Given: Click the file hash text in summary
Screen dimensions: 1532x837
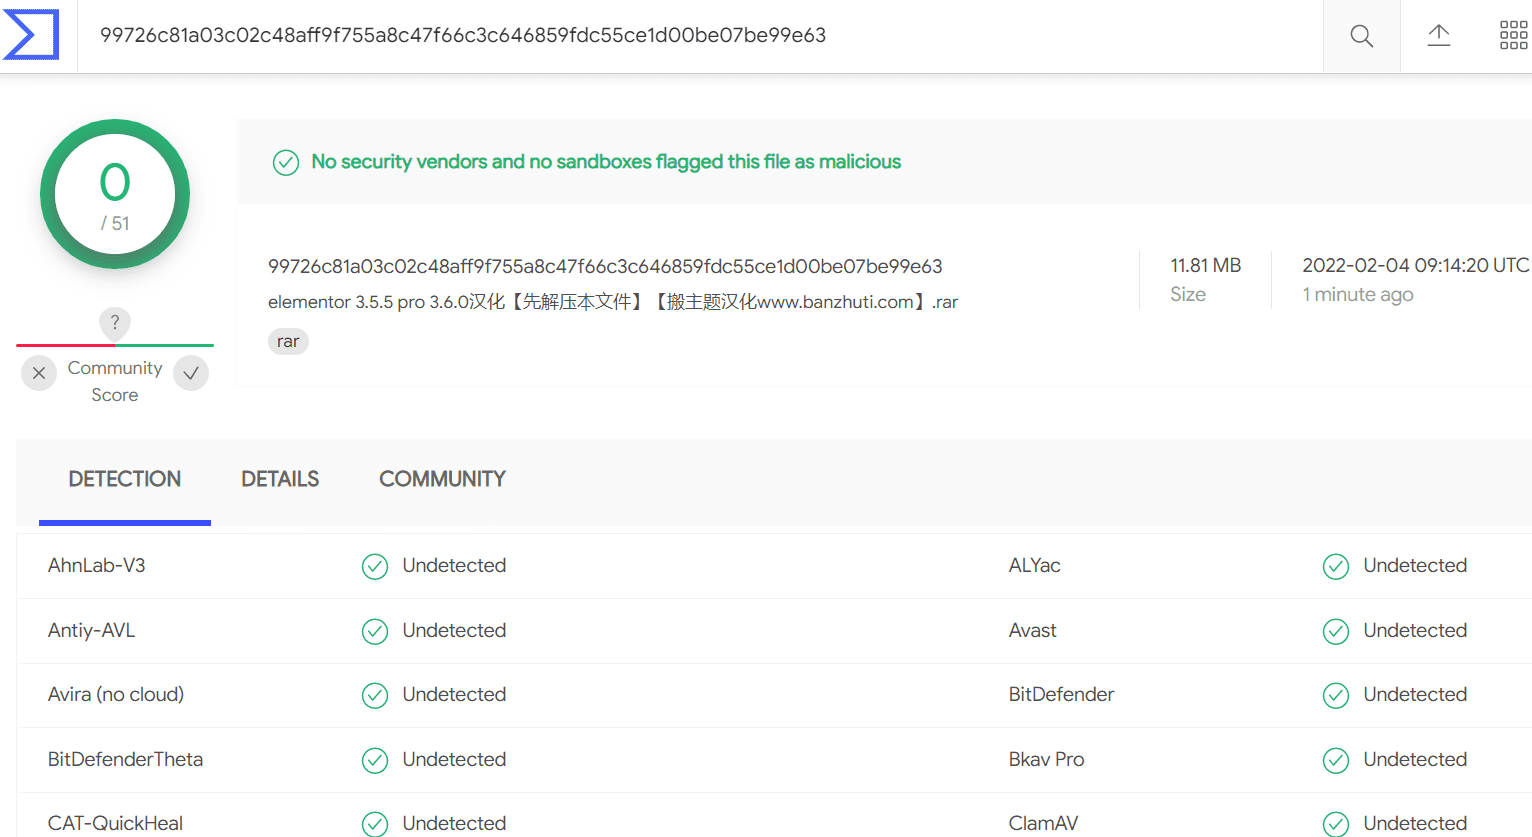Looking at the screenshot, I should coord(605,266).
